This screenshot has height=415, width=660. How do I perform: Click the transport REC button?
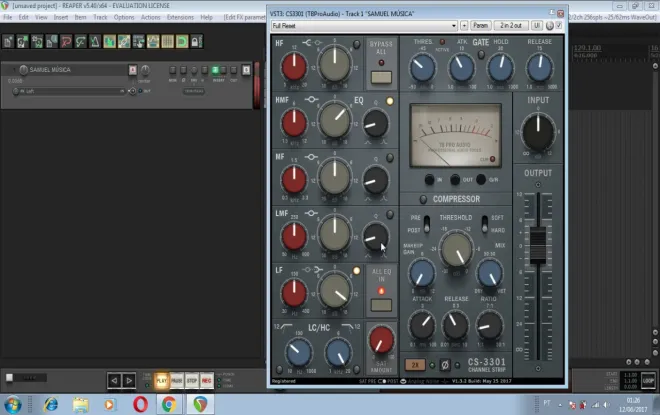coord(207,380)
